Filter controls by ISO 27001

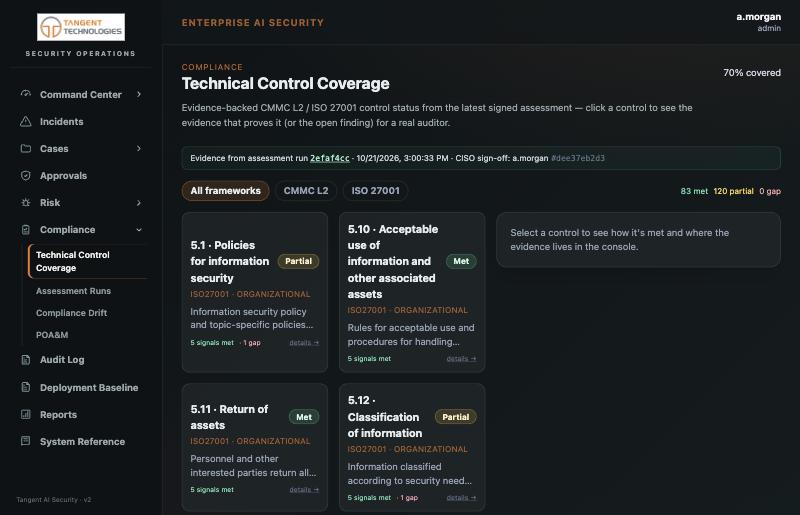(x=376, y=191)
